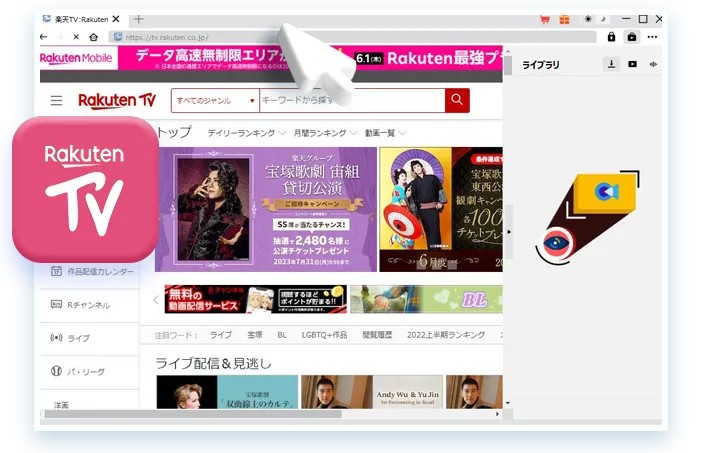Open Rチャンネル in the sidebar
The image size is (713, 453).
tap(89, 305)
